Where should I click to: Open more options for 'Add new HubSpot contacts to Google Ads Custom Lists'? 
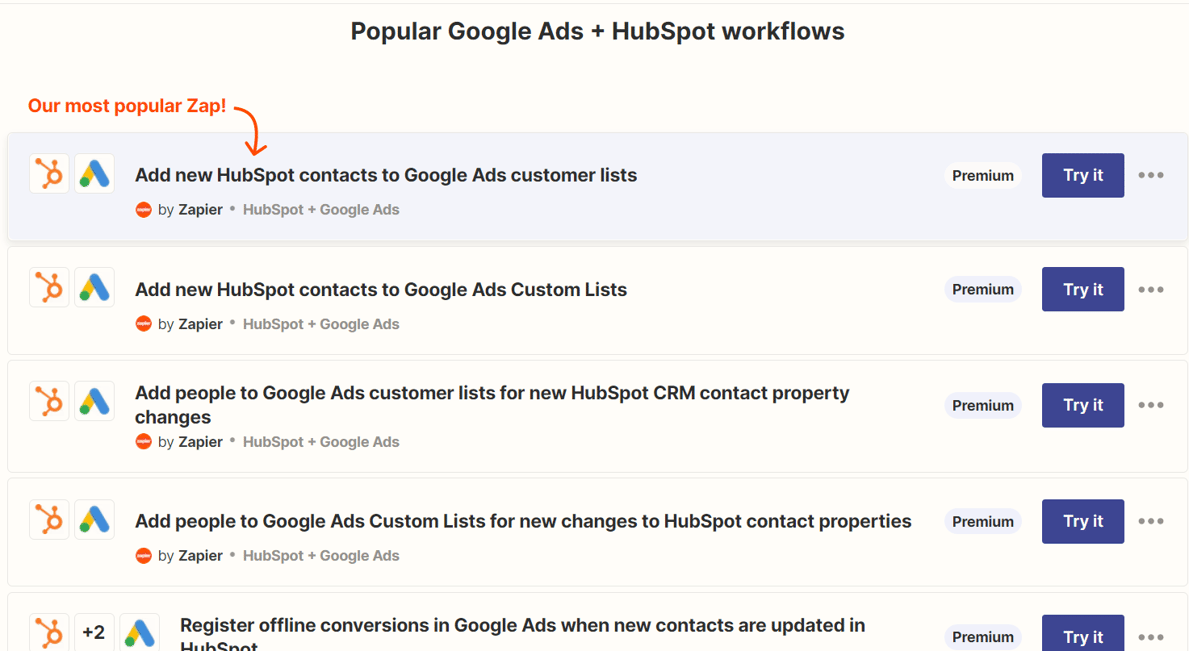pos(1150,290)
